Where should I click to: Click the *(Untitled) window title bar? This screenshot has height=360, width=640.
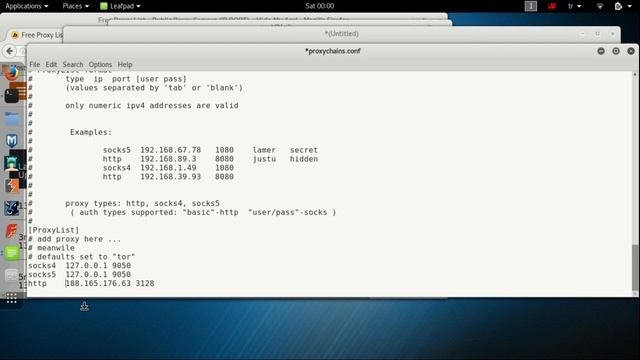point(342,34)
